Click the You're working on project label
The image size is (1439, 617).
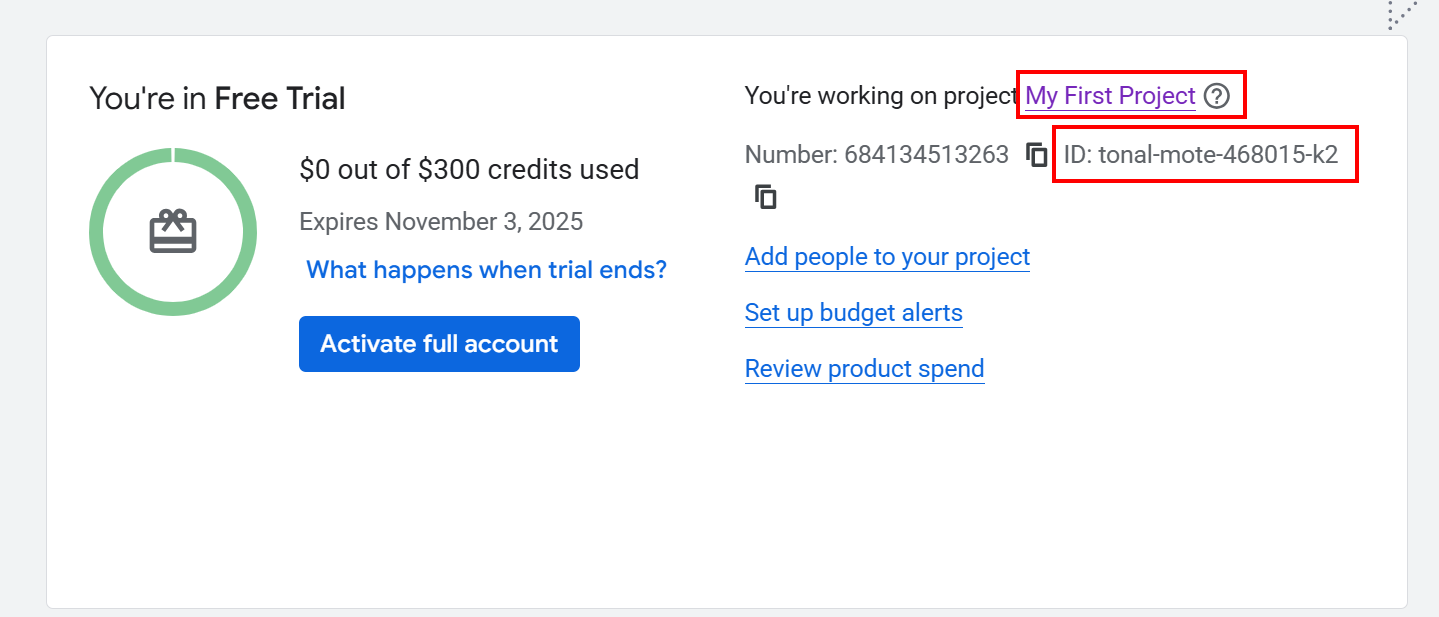pyautogui.click(x=878, y=95)
